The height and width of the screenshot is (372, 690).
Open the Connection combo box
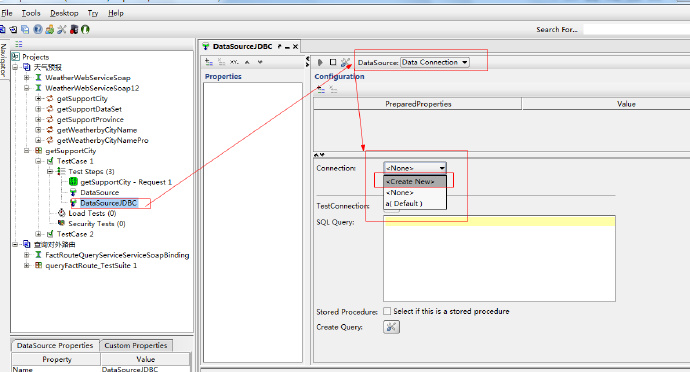pyautogui.click(x=415, y=168)
